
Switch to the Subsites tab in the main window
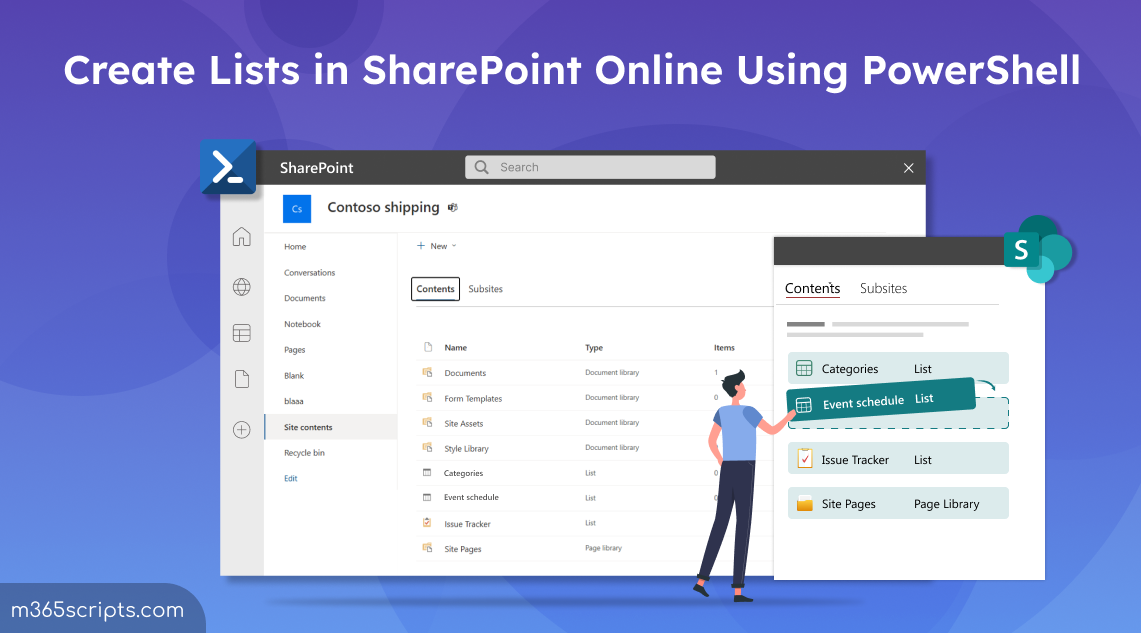485,289
